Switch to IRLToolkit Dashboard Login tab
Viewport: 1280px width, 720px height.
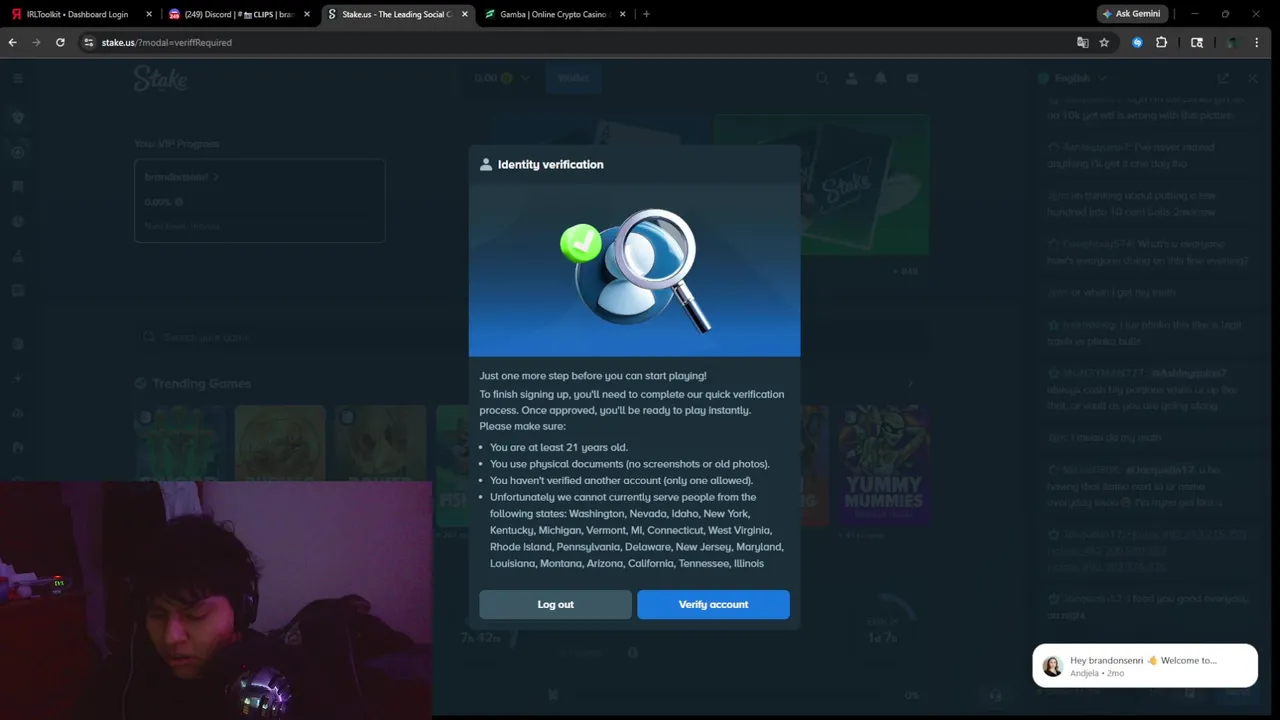click(x=76, y=14)
